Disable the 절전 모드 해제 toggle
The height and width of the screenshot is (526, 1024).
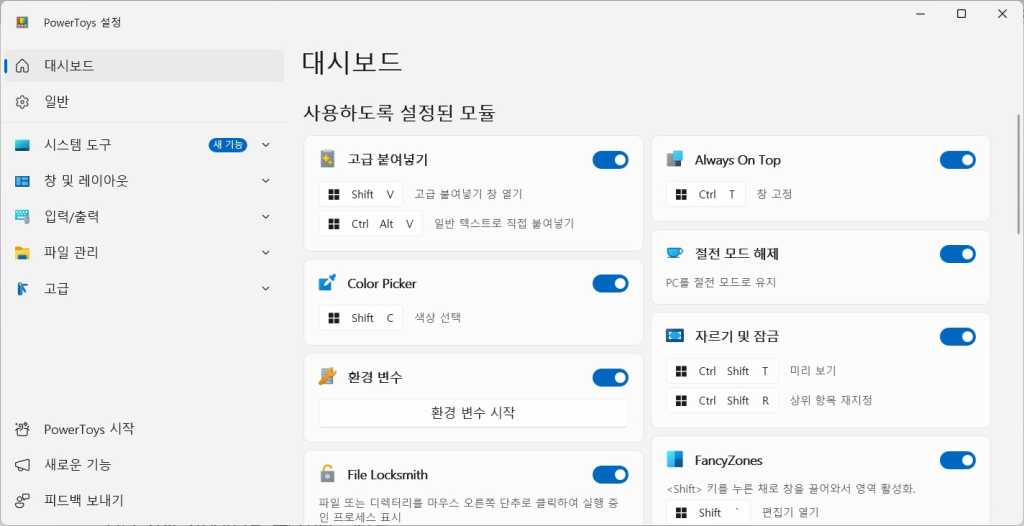(x=958, y=254)
